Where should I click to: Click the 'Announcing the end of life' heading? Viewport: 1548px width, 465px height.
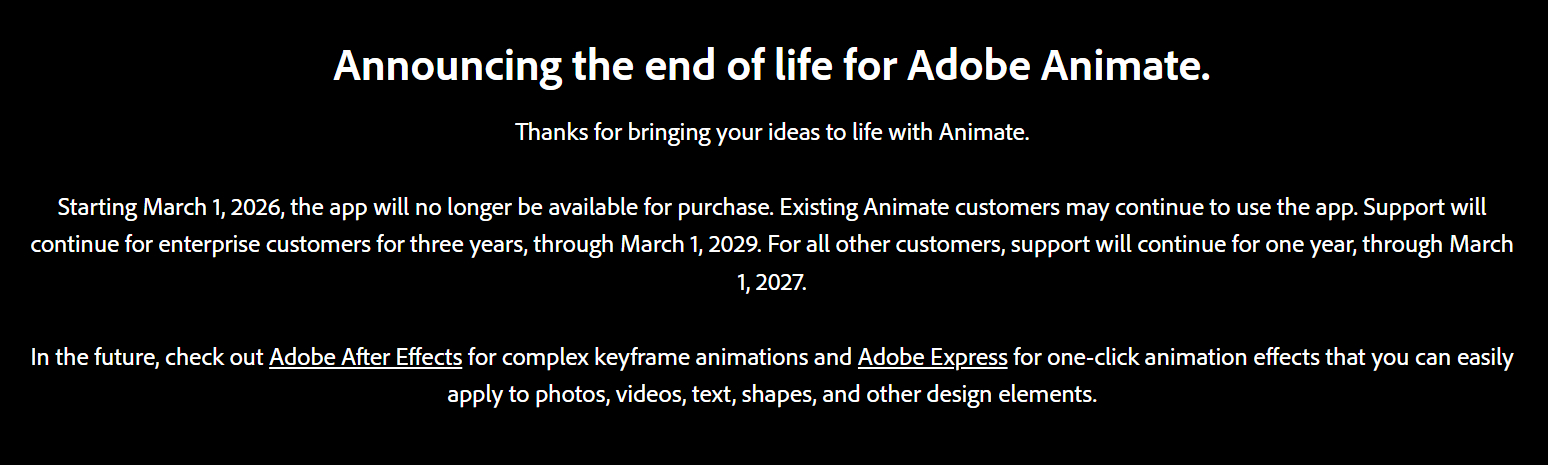[771, 66]
